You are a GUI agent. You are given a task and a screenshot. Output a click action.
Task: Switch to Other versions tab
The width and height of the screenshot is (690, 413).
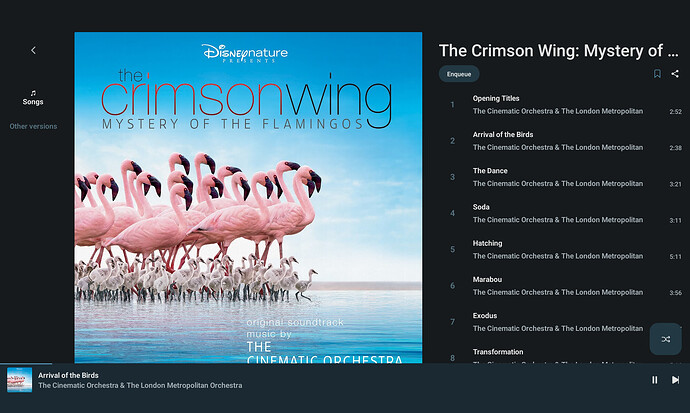[33, 126]
